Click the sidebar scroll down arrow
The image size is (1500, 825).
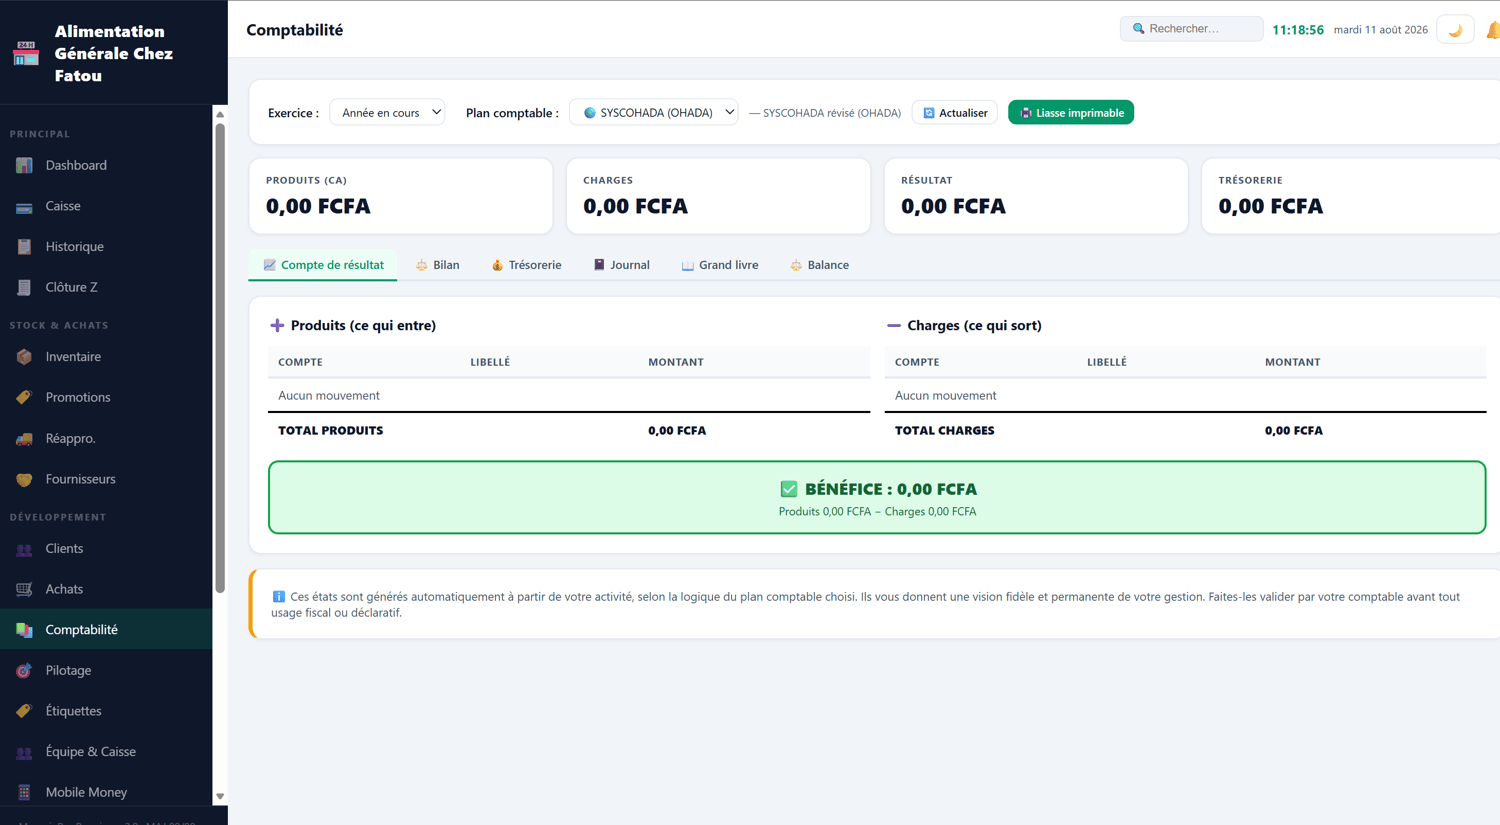click(220, 797)
